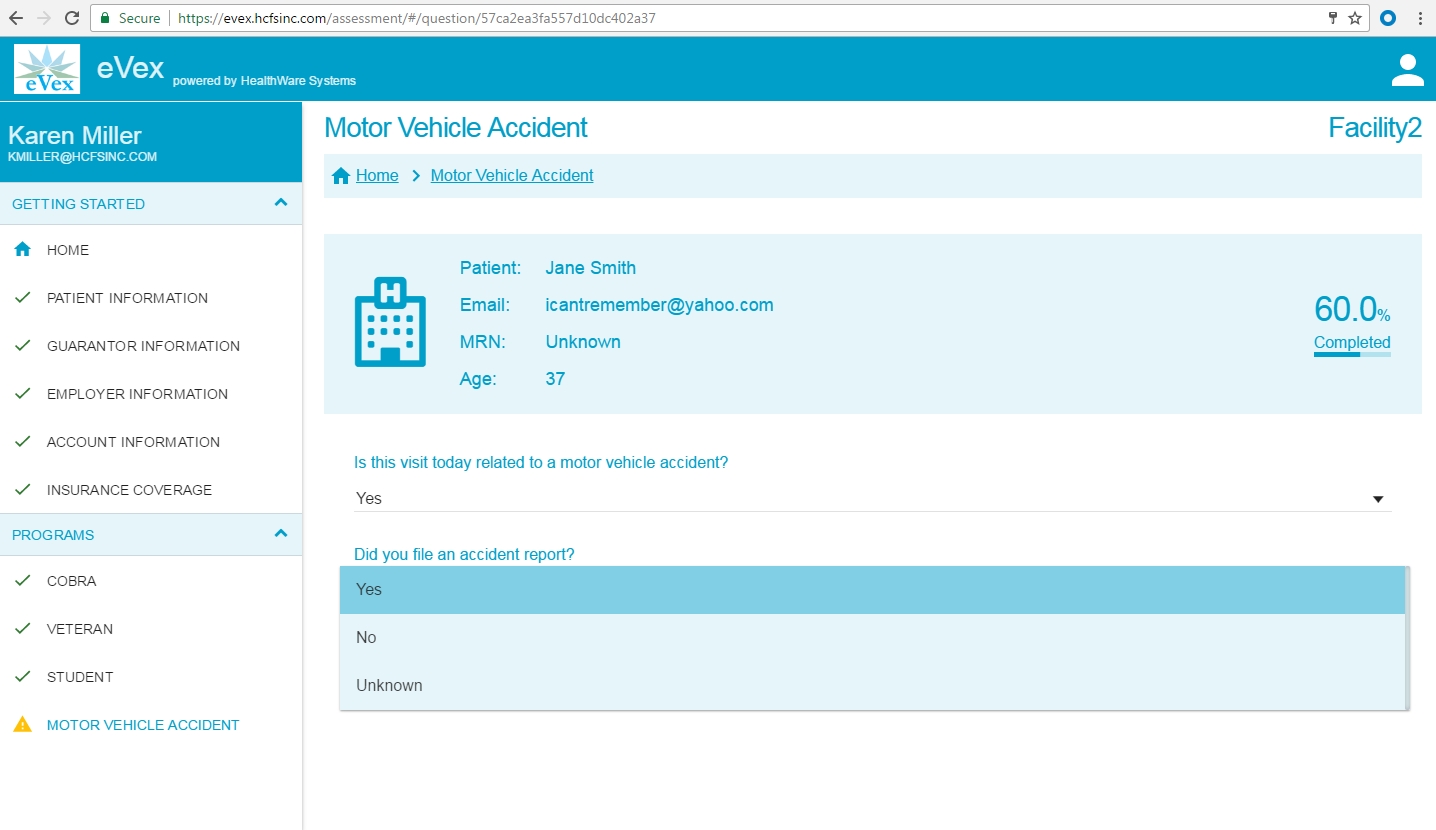Click the eVex logo
The image size is (1436, 830).
[x=47, y=70]
